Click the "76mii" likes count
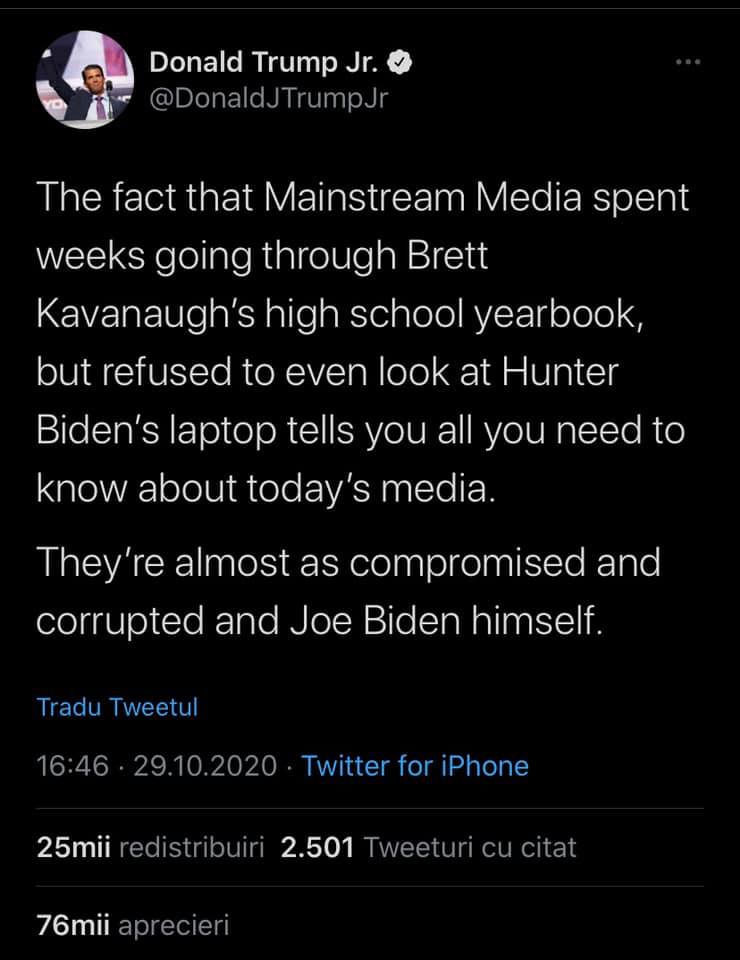Image resolution: width=740 pixels, height=960 pixels. 71,925
